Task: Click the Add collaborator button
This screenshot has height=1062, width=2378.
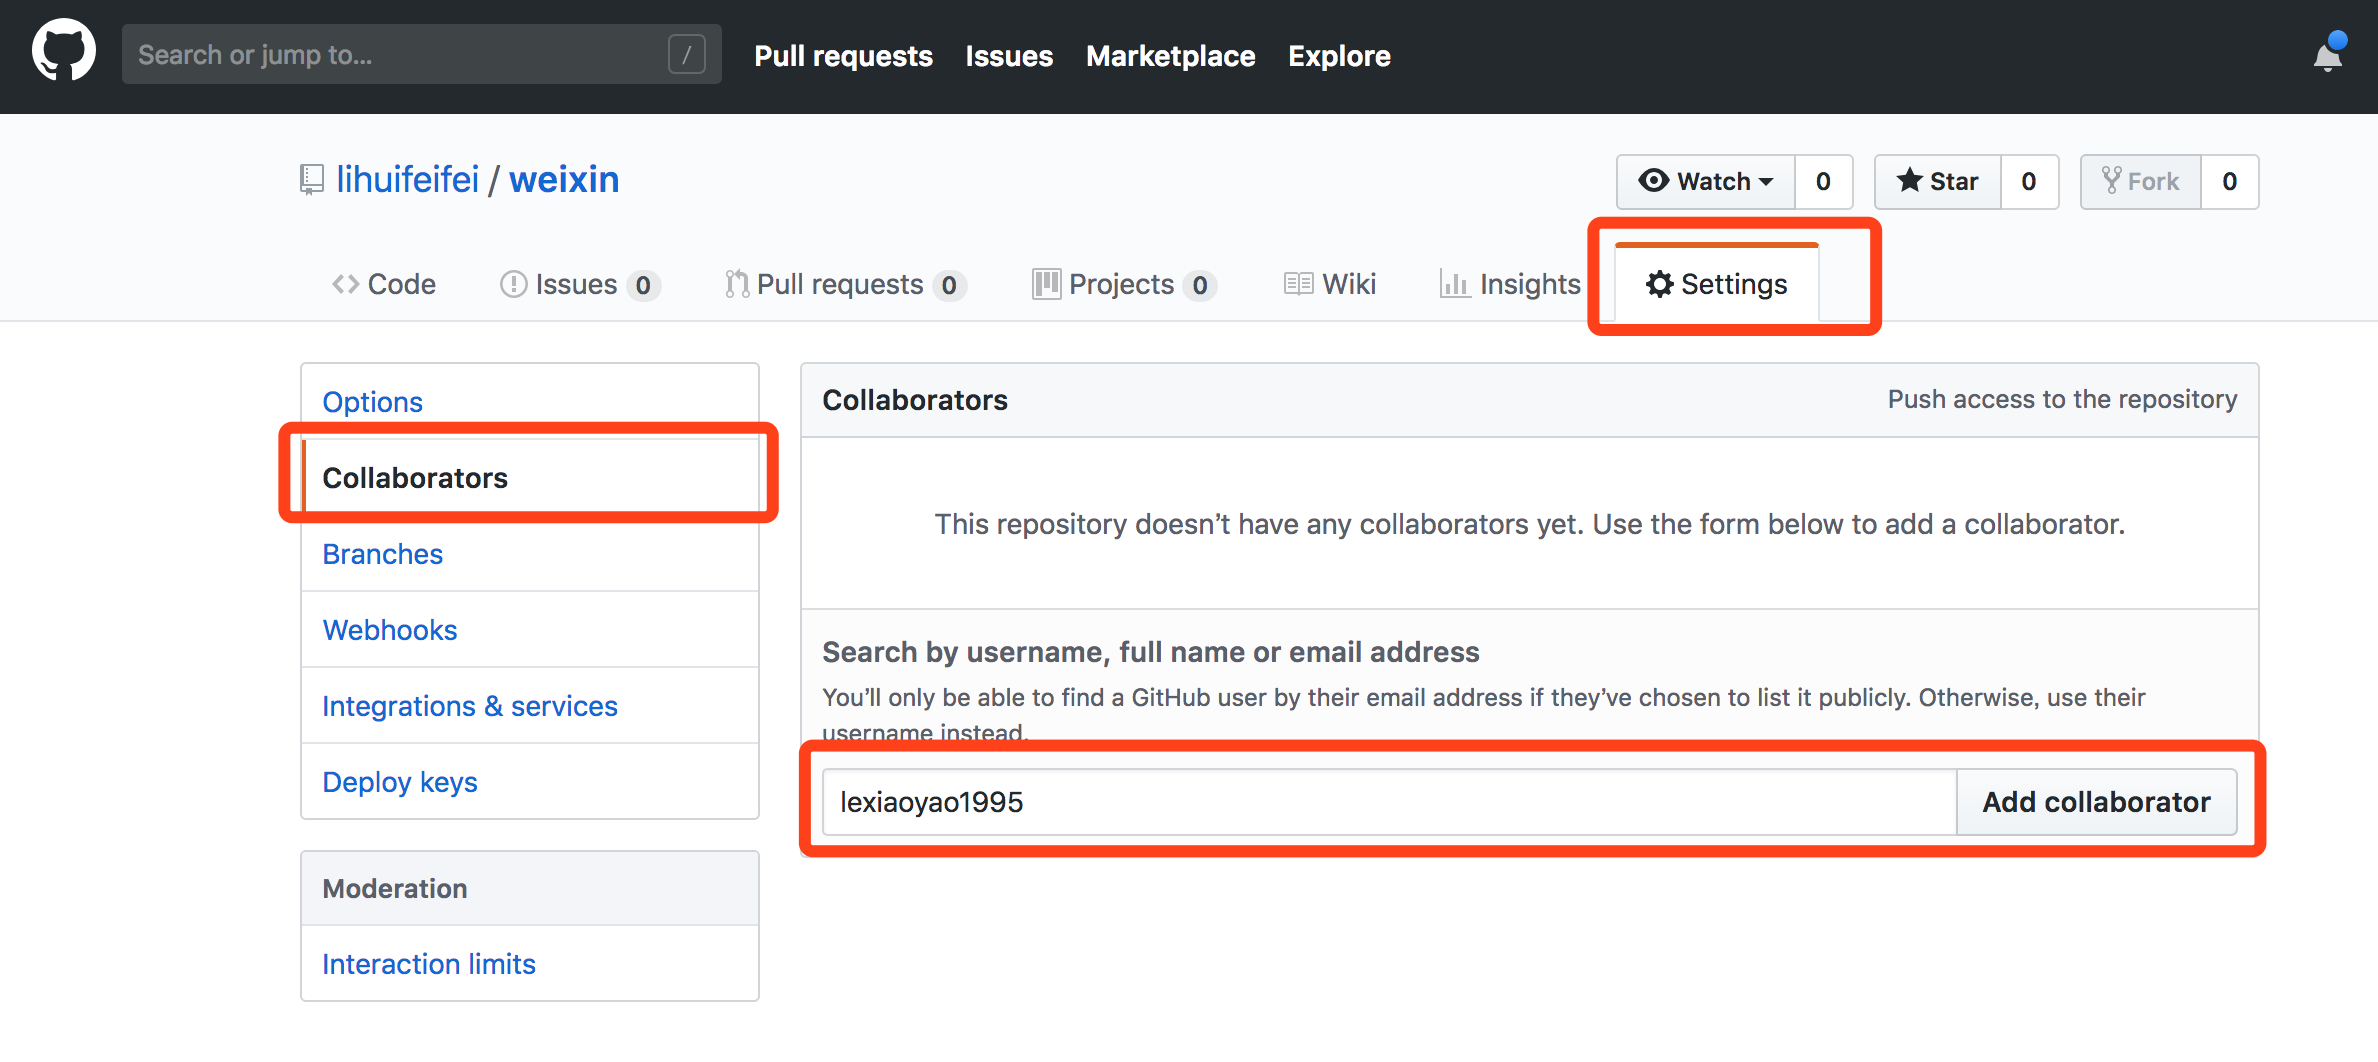Action: click(x=2096, y=802)
